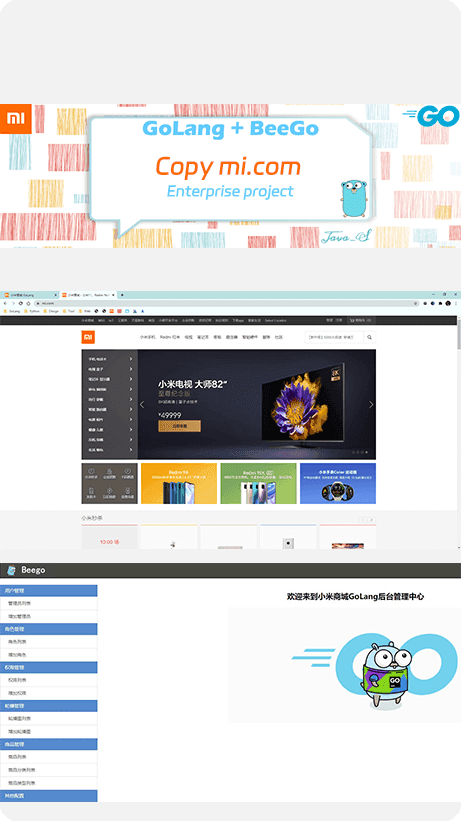461x821 pixels.
Task: Open the Redmi 10X promo banner
Action: coord(258,483)
